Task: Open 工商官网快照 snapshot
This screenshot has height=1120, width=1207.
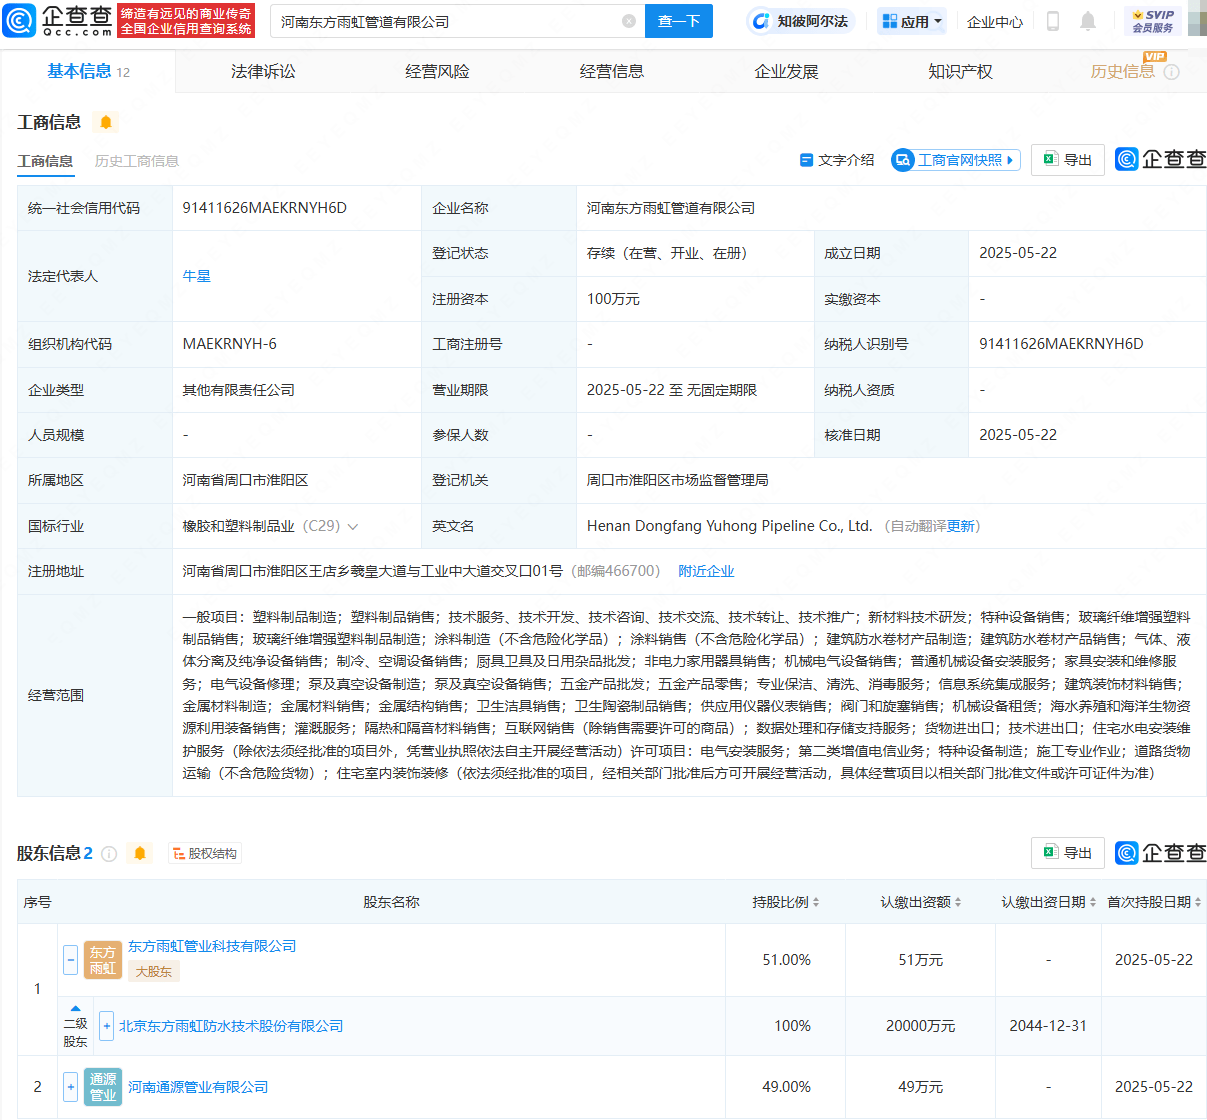Action: tap(956, 160)
